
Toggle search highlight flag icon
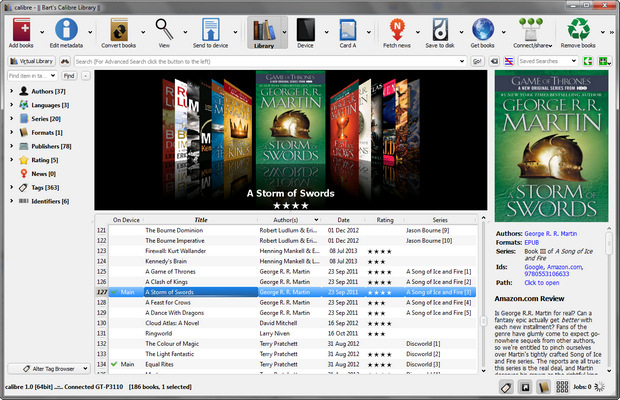click(x=509, y=61)
